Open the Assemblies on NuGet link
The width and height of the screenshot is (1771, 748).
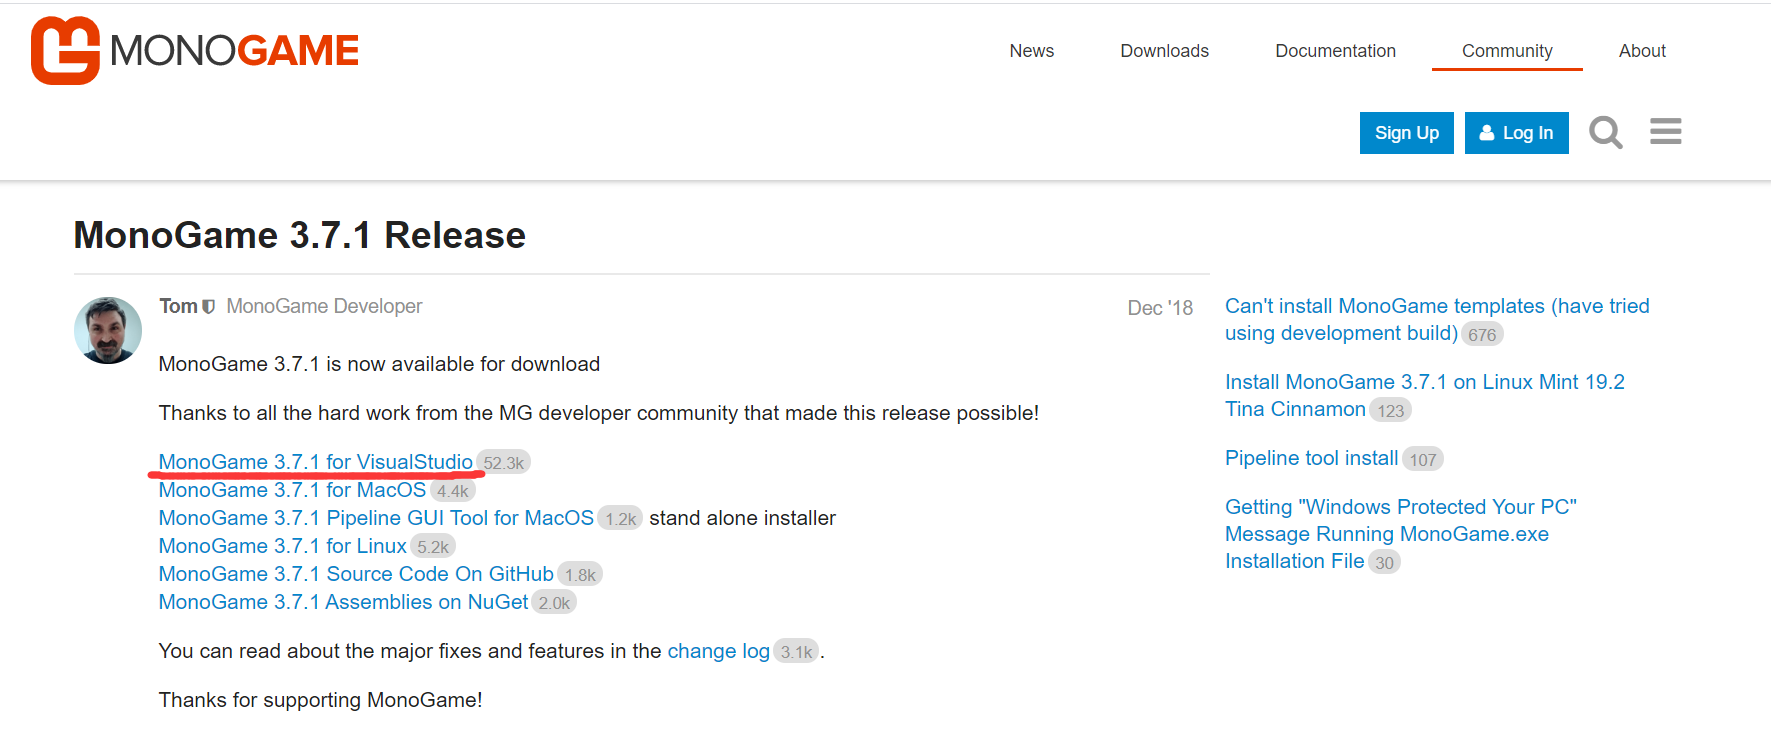pos(343,602)
